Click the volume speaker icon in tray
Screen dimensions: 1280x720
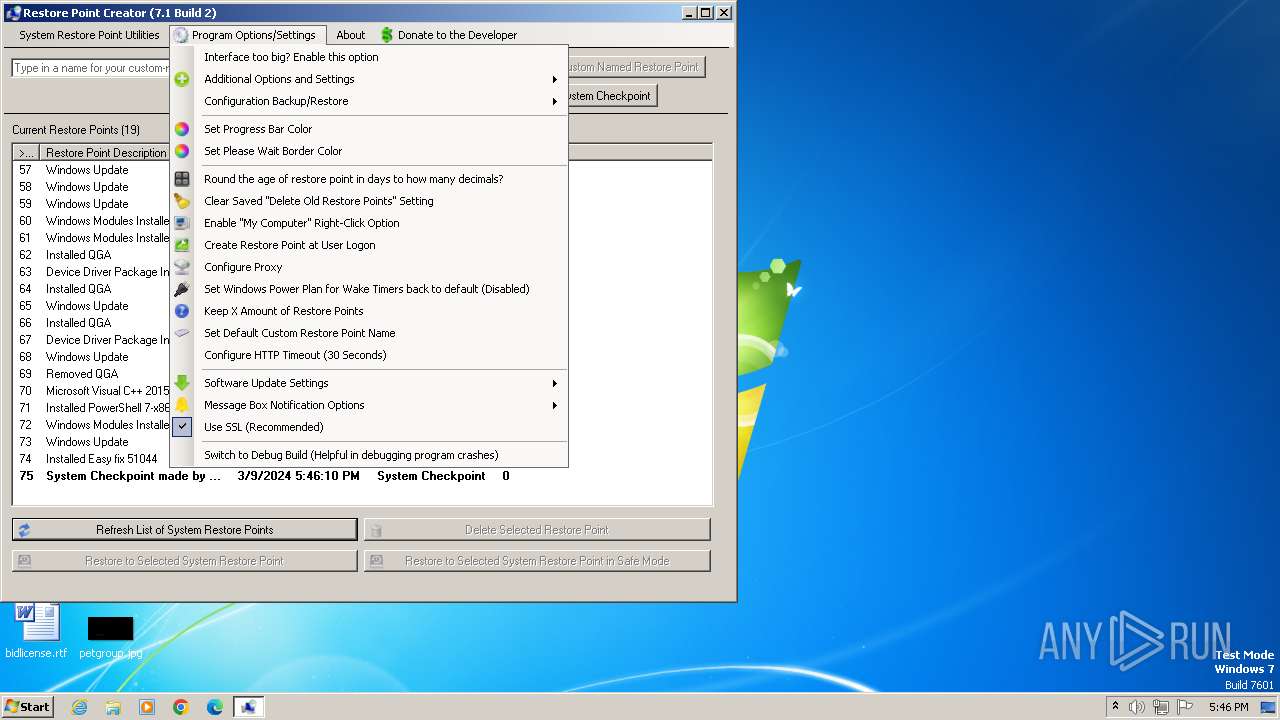(1137, 707)
